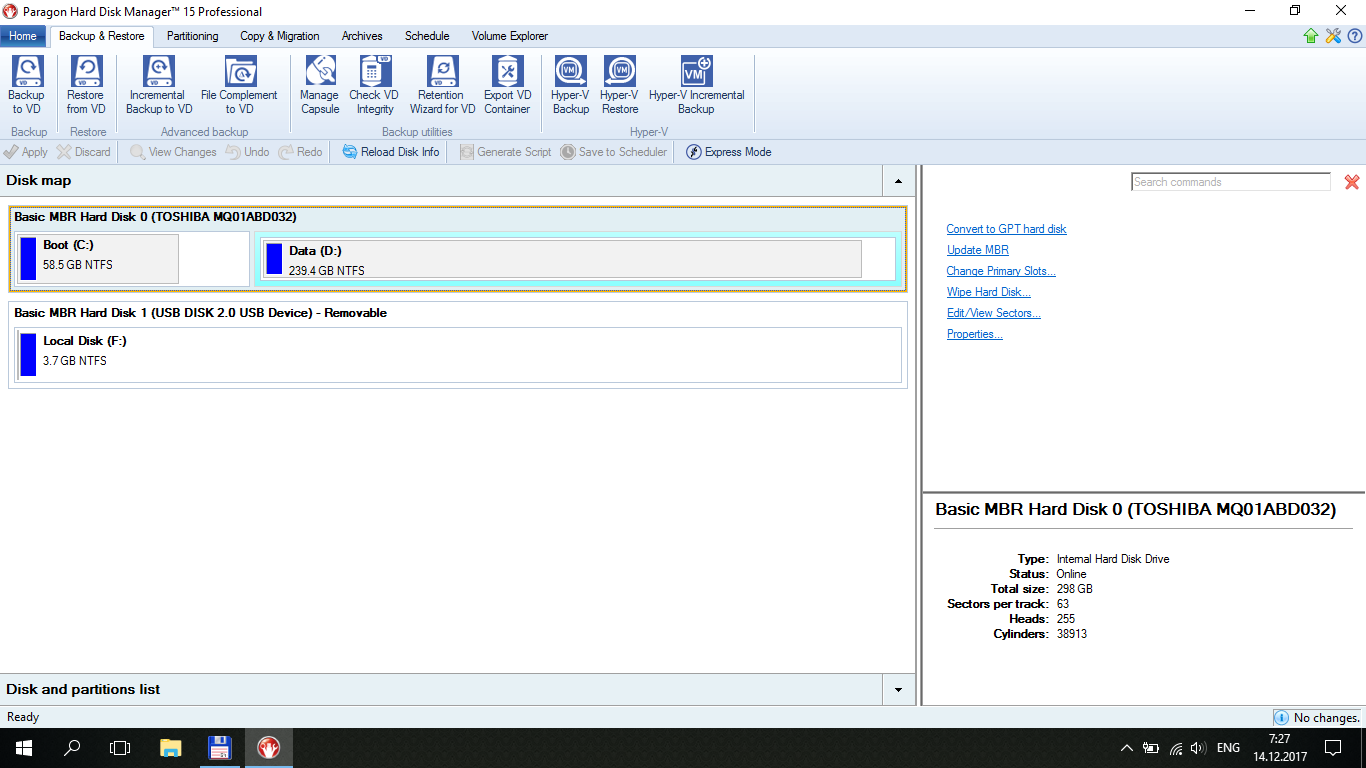
Task: Open the clock showing 7:27
Action: [1279, 748]
